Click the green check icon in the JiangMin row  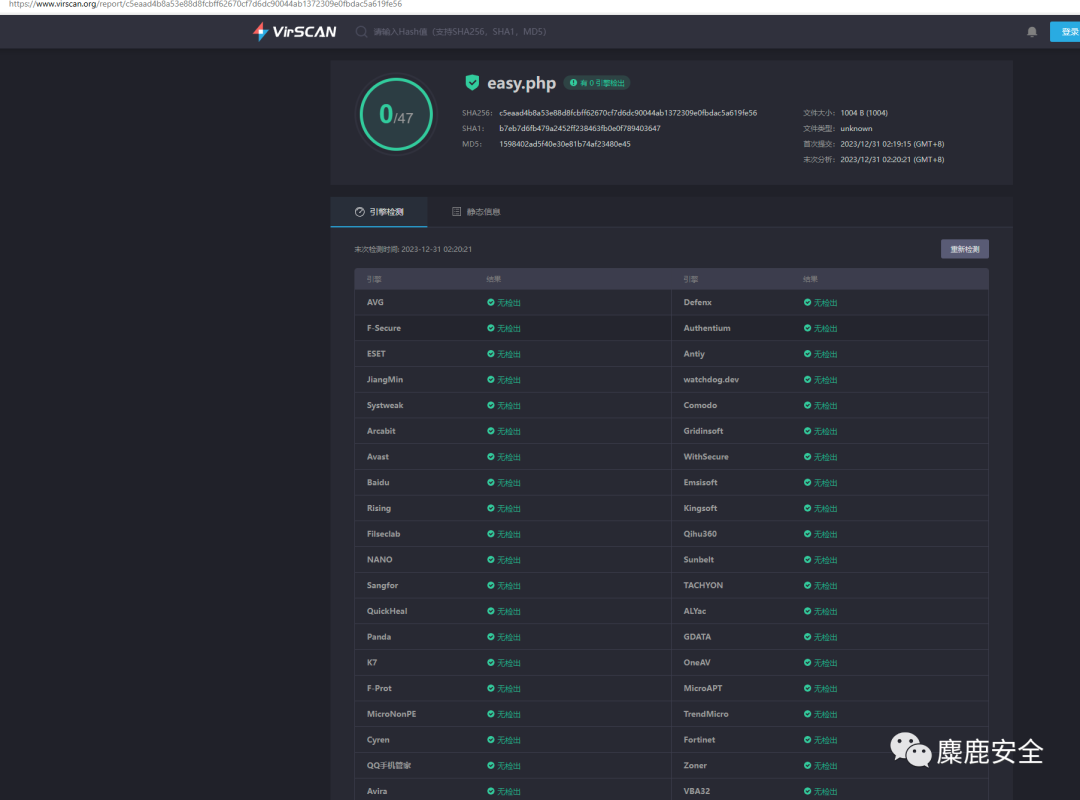tap(490, 380)
